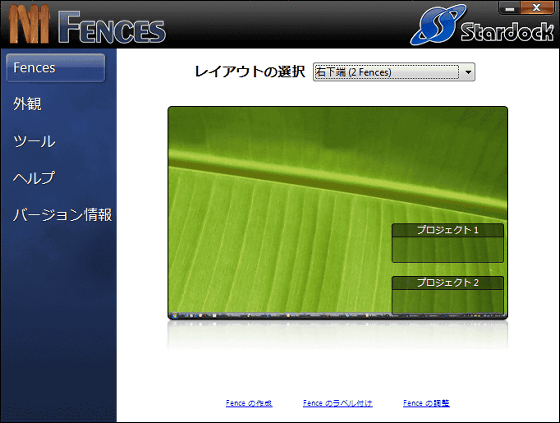Select the プロジェクト 1 fence title bar
Screen dimensions: 560x423
(x=448, y=230)
